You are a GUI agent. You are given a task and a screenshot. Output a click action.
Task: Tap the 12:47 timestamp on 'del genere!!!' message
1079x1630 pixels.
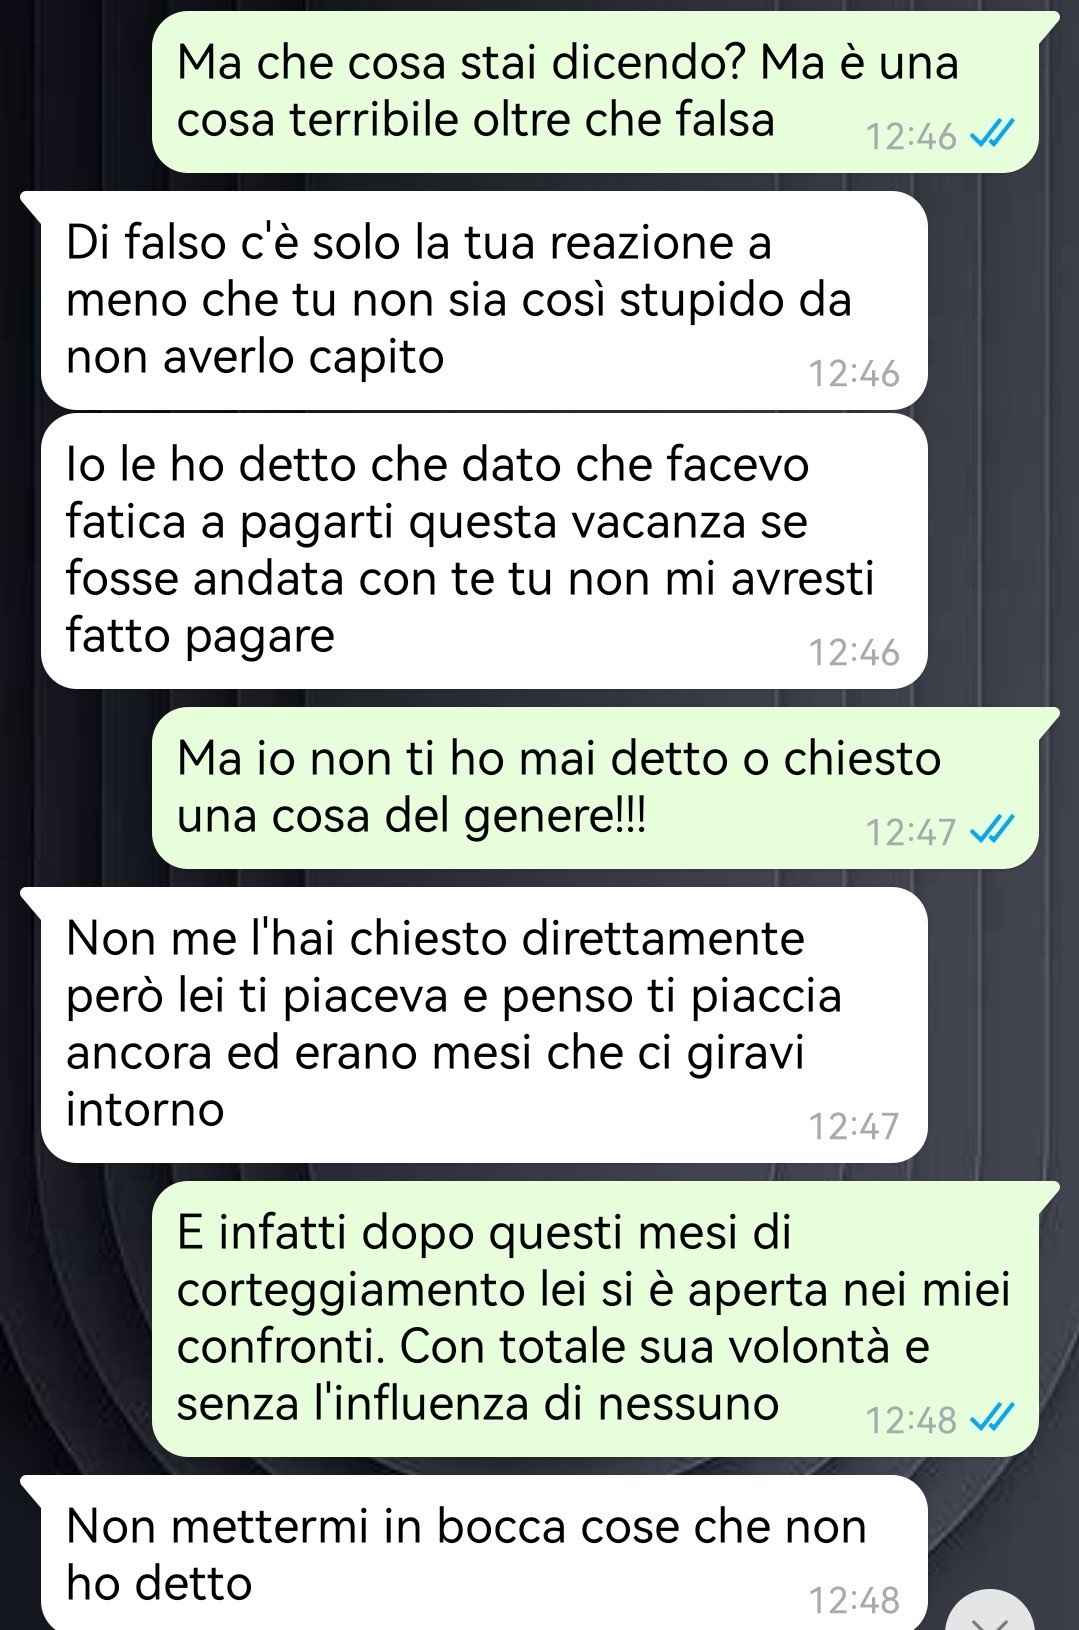pos(911,832)
